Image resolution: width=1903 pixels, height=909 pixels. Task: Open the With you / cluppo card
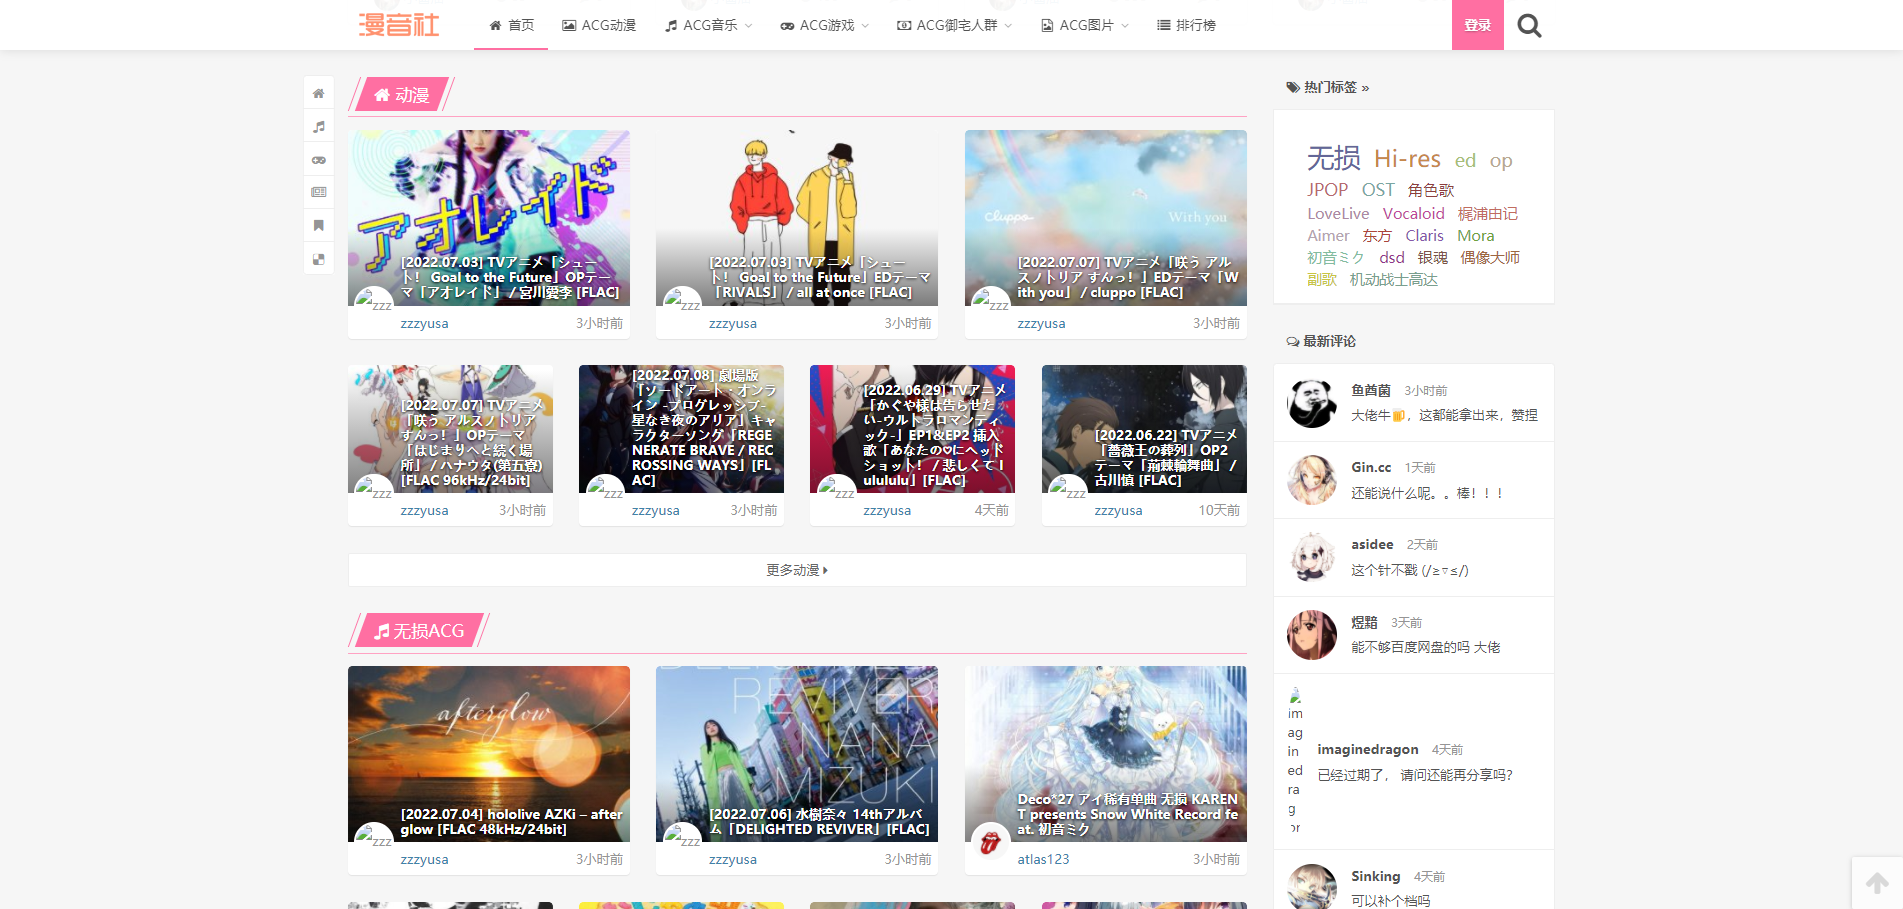(1106, 218)
